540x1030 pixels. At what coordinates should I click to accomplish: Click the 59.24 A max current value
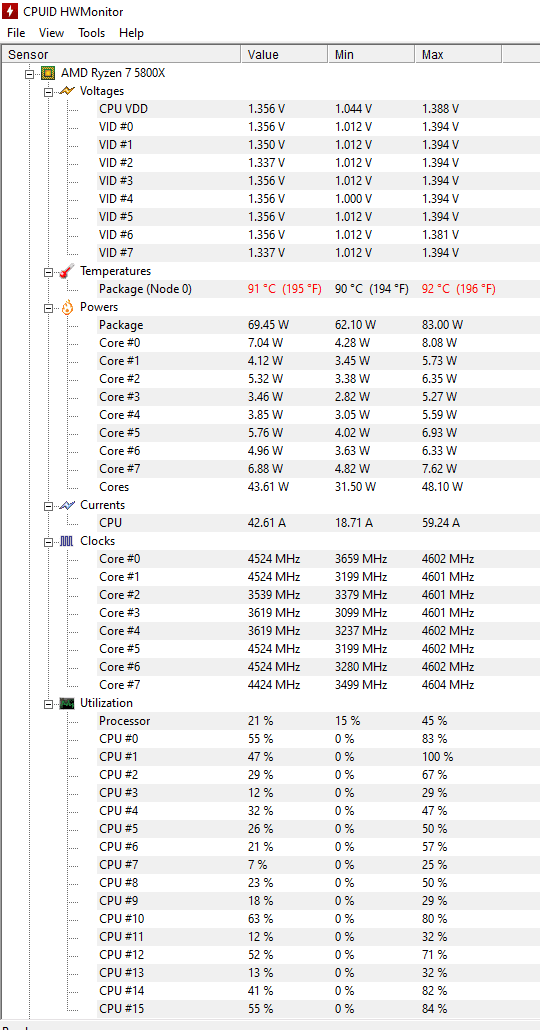pos(441,523)
